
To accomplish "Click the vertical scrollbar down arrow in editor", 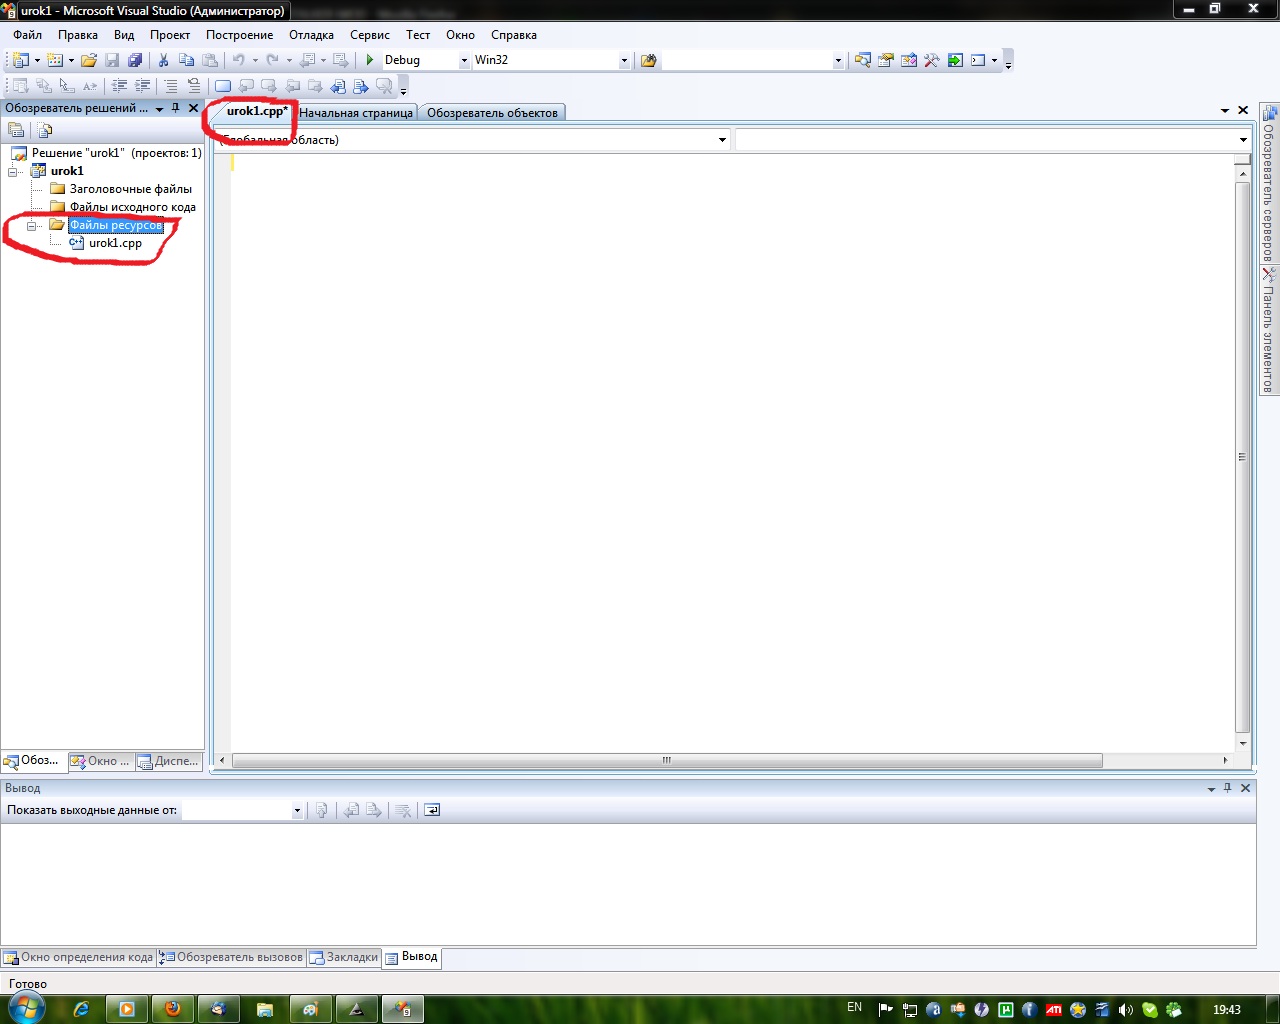I will [1243, 743].
